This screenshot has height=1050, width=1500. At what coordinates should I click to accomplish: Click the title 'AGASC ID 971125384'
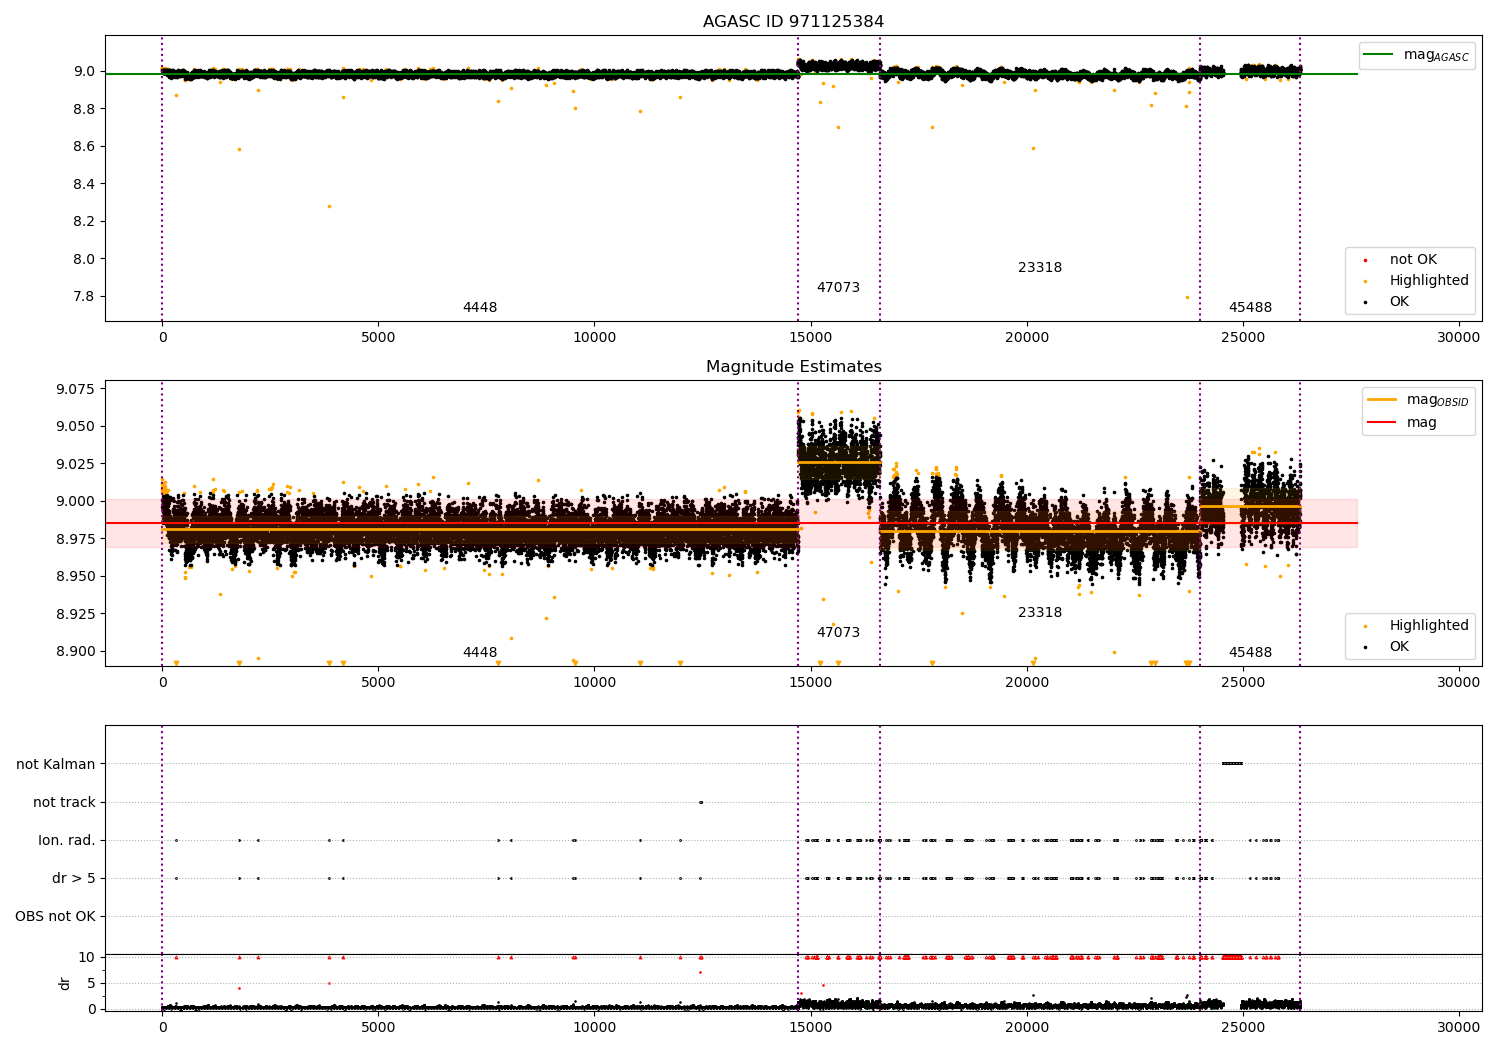793,22
